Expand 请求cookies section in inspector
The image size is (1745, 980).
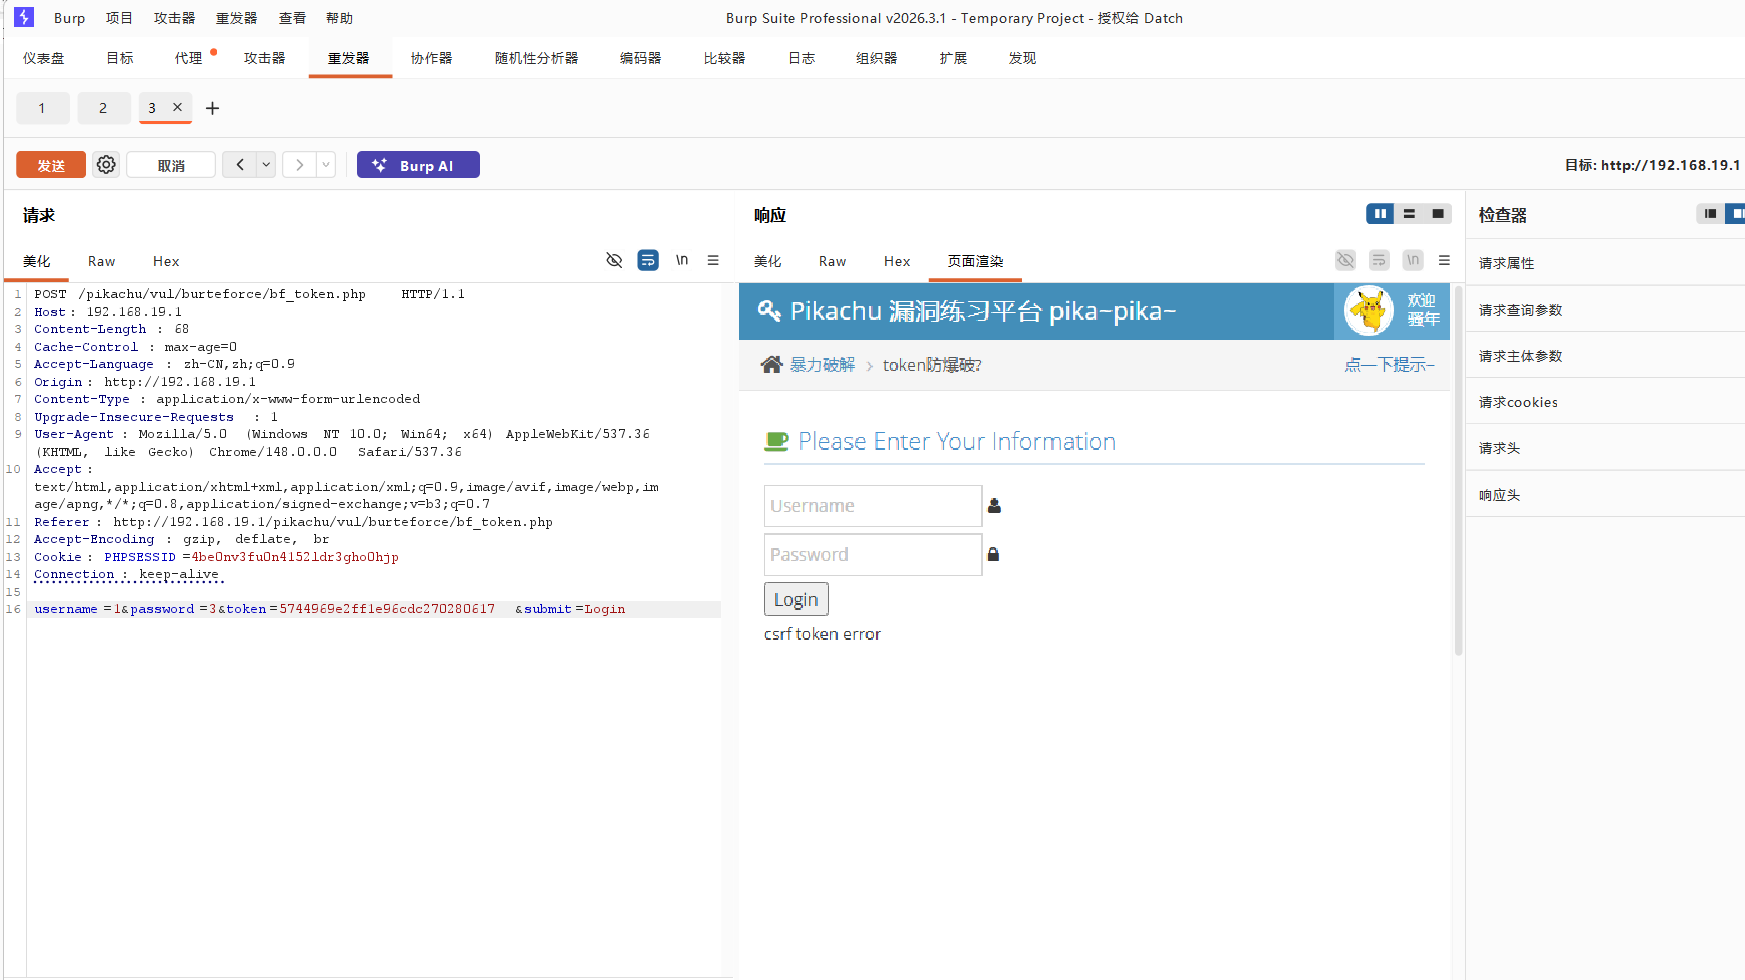[1605, 402]
